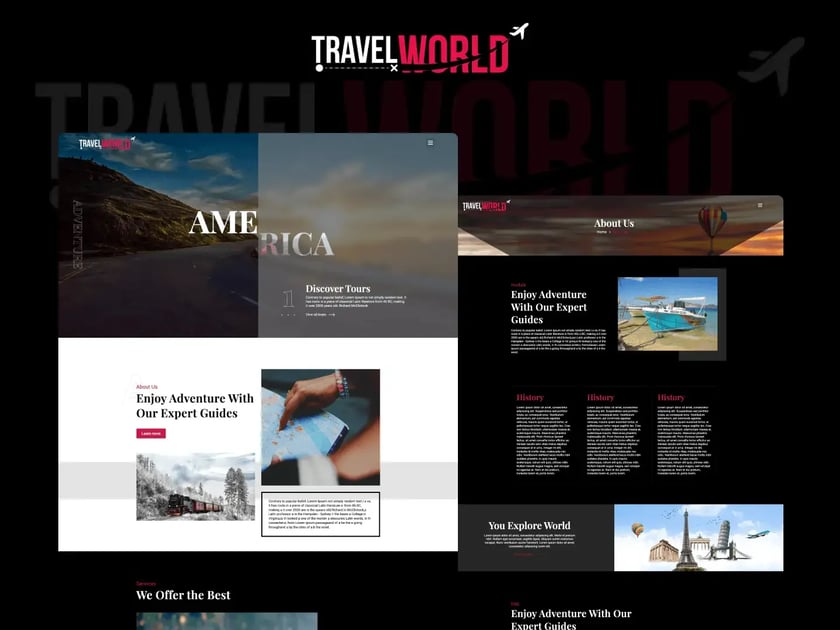Click the TravelWorld logo in the About Us header

point(483,207)
